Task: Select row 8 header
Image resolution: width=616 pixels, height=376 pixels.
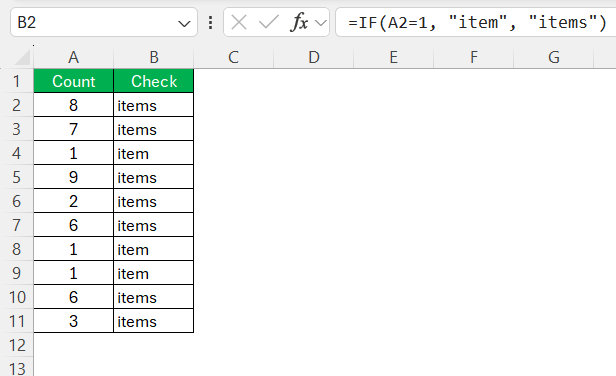Action: click(16, 249)
